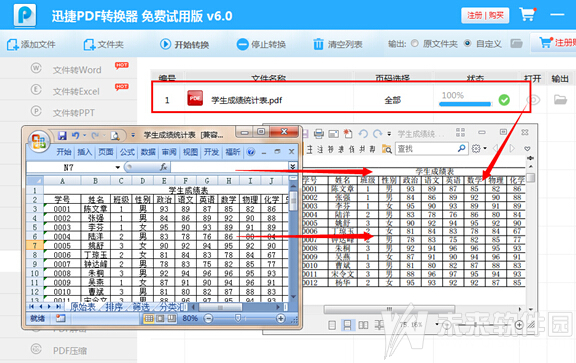Click the Excel zoom slider handle
The width and height of the screenshot is (576, 363).
(x=238, y=318)
